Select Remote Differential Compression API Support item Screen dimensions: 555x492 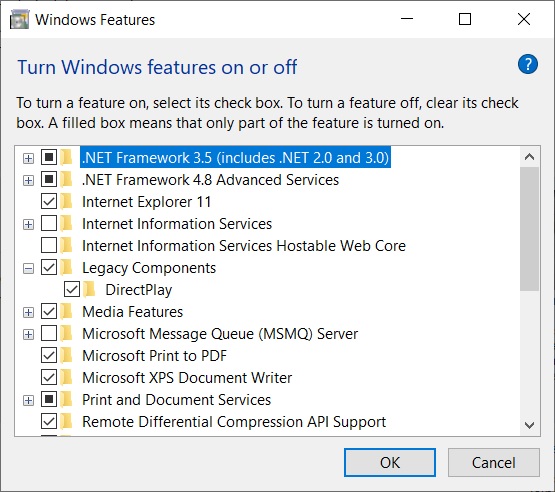(x=234, y=422)
